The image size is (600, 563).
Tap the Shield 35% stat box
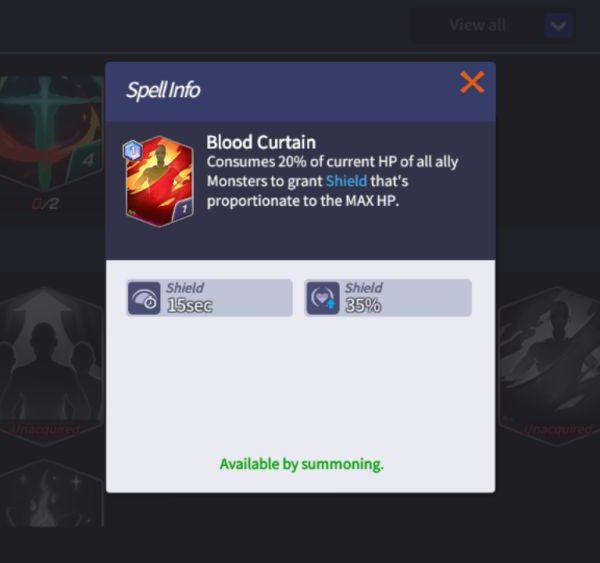pyautogui.click(x=388, y=298)
